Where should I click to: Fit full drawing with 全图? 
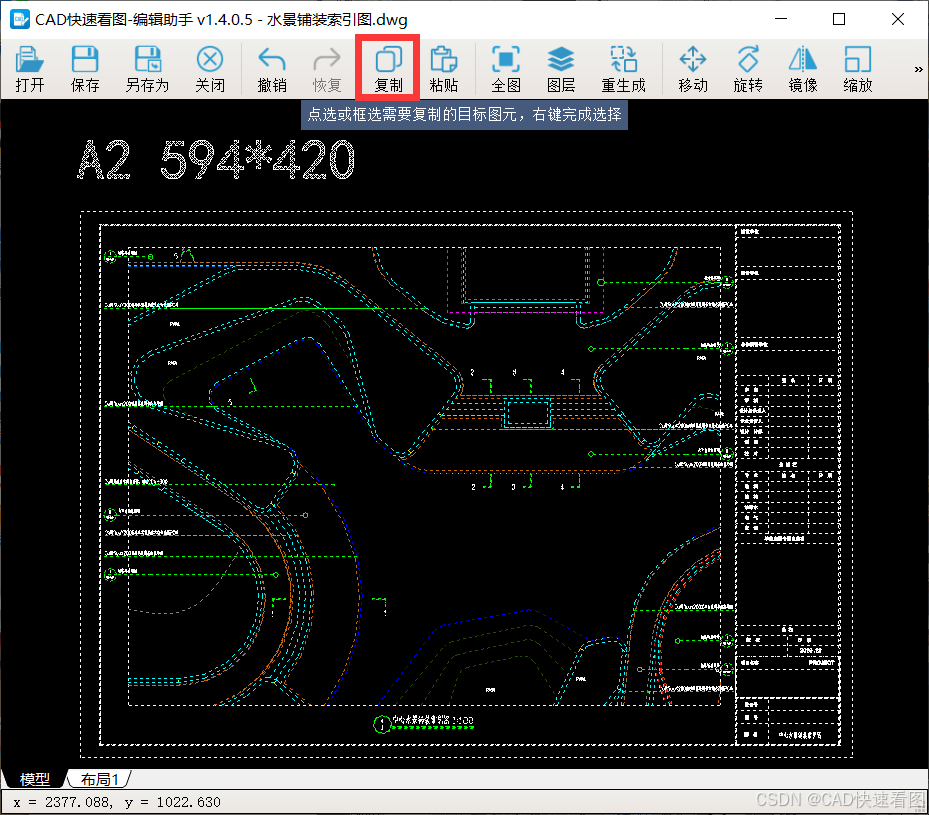(506, 69)
